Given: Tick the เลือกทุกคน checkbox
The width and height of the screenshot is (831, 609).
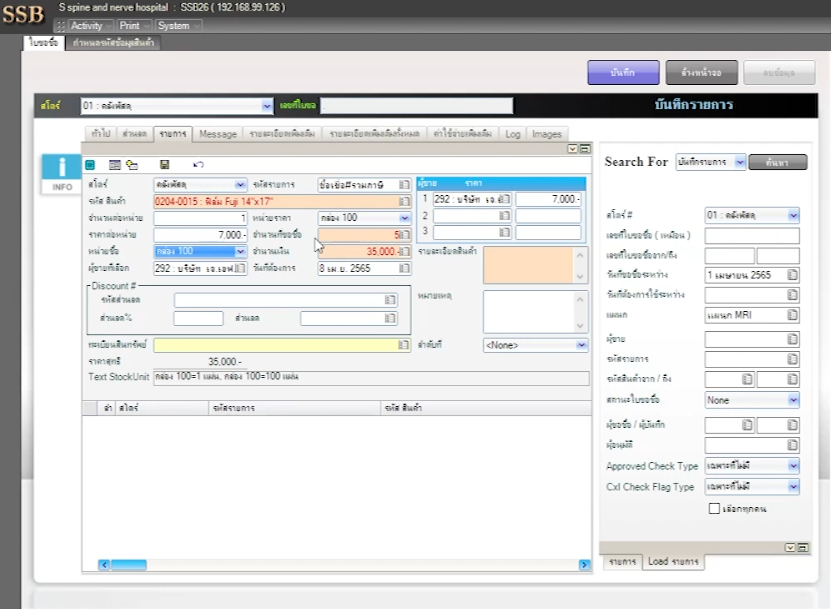Looking at the screenshot, I should coord(714,508).
